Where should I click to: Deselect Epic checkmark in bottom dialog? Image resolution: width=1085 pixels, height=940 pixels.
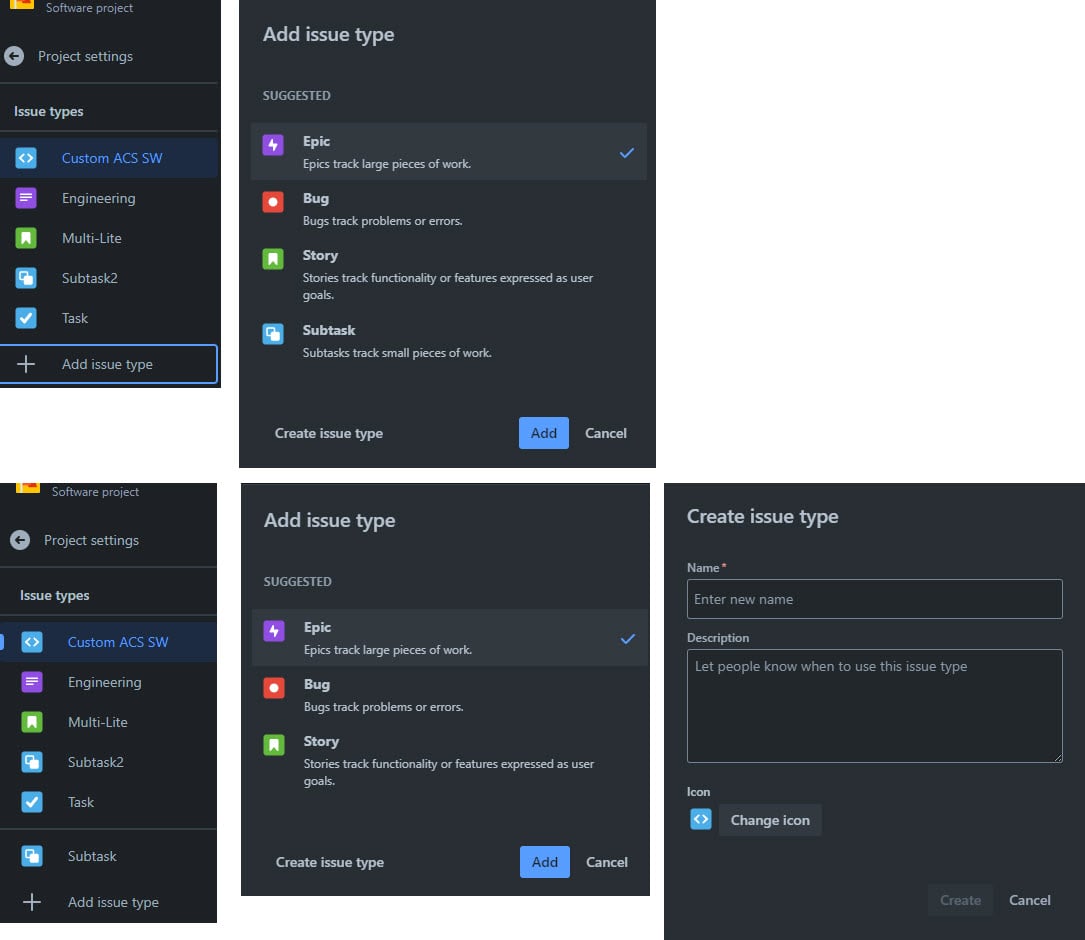point(628,639)
